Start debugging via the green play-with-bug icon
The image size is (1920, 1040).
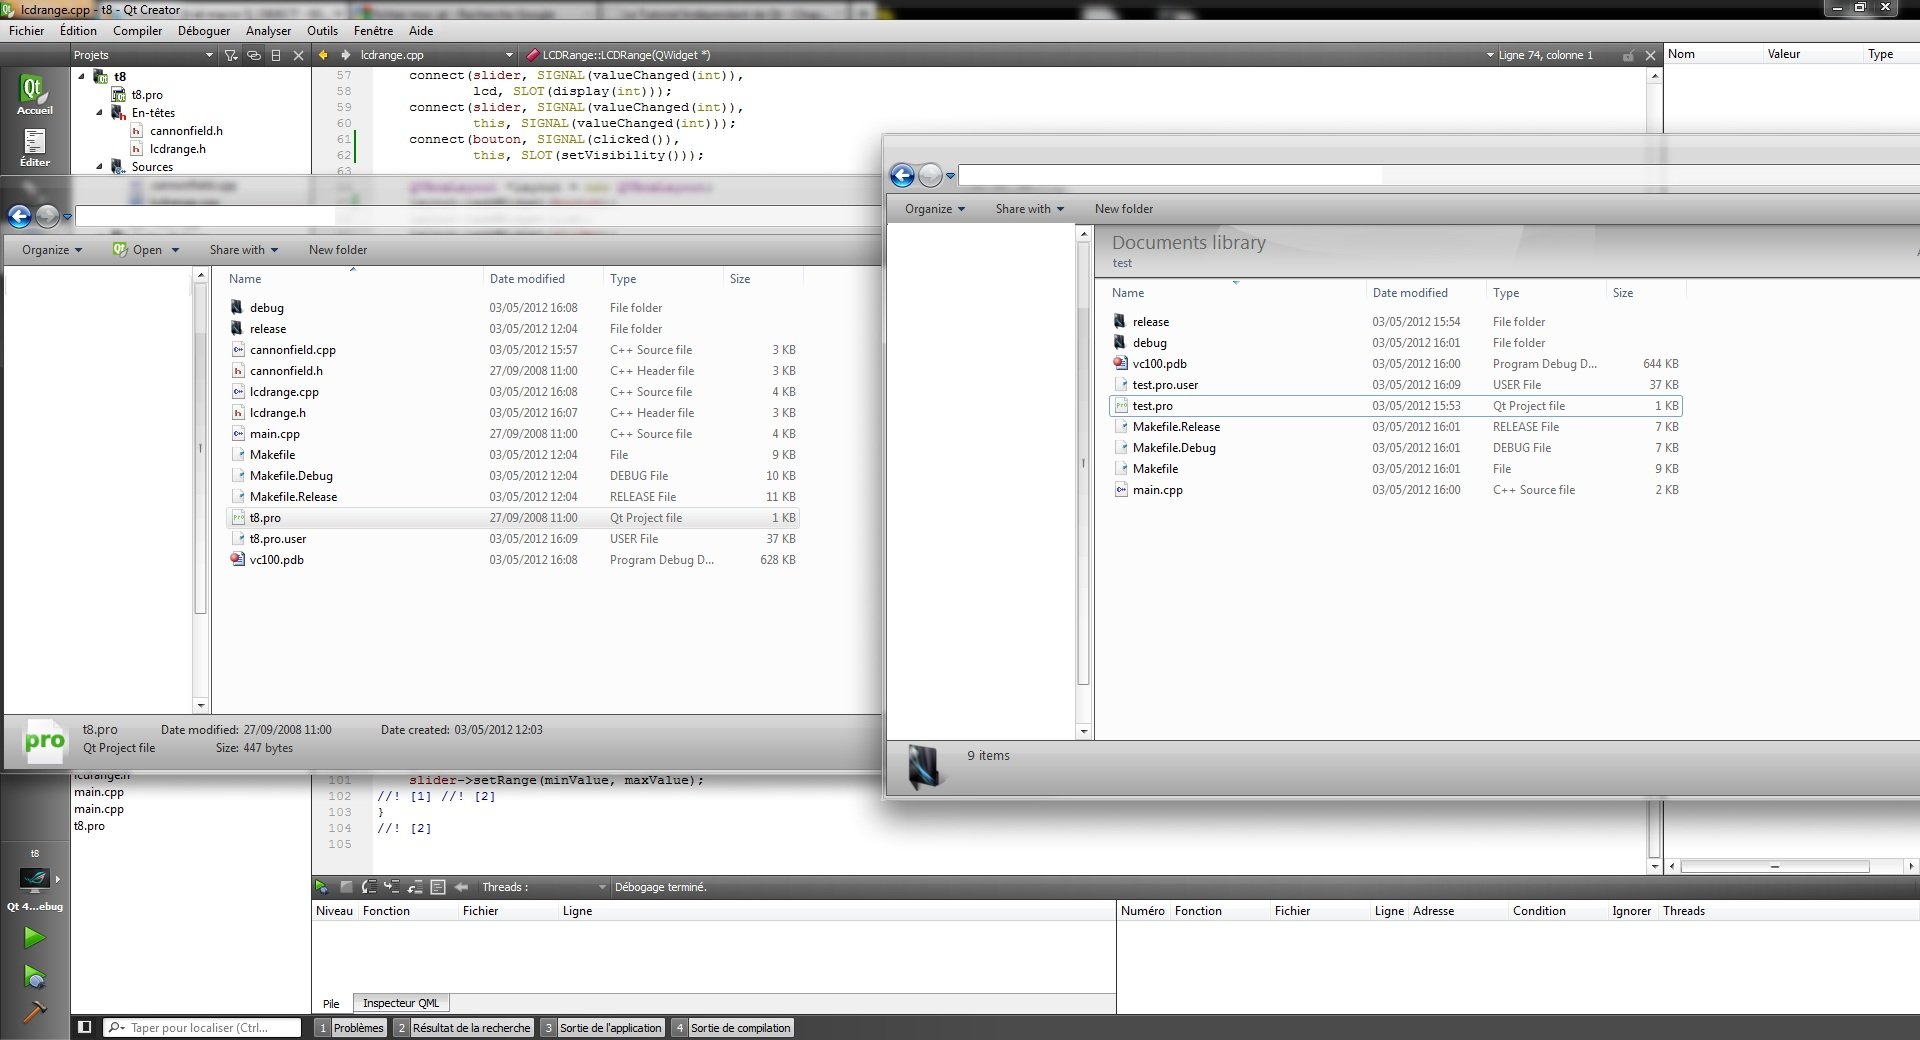34,977
